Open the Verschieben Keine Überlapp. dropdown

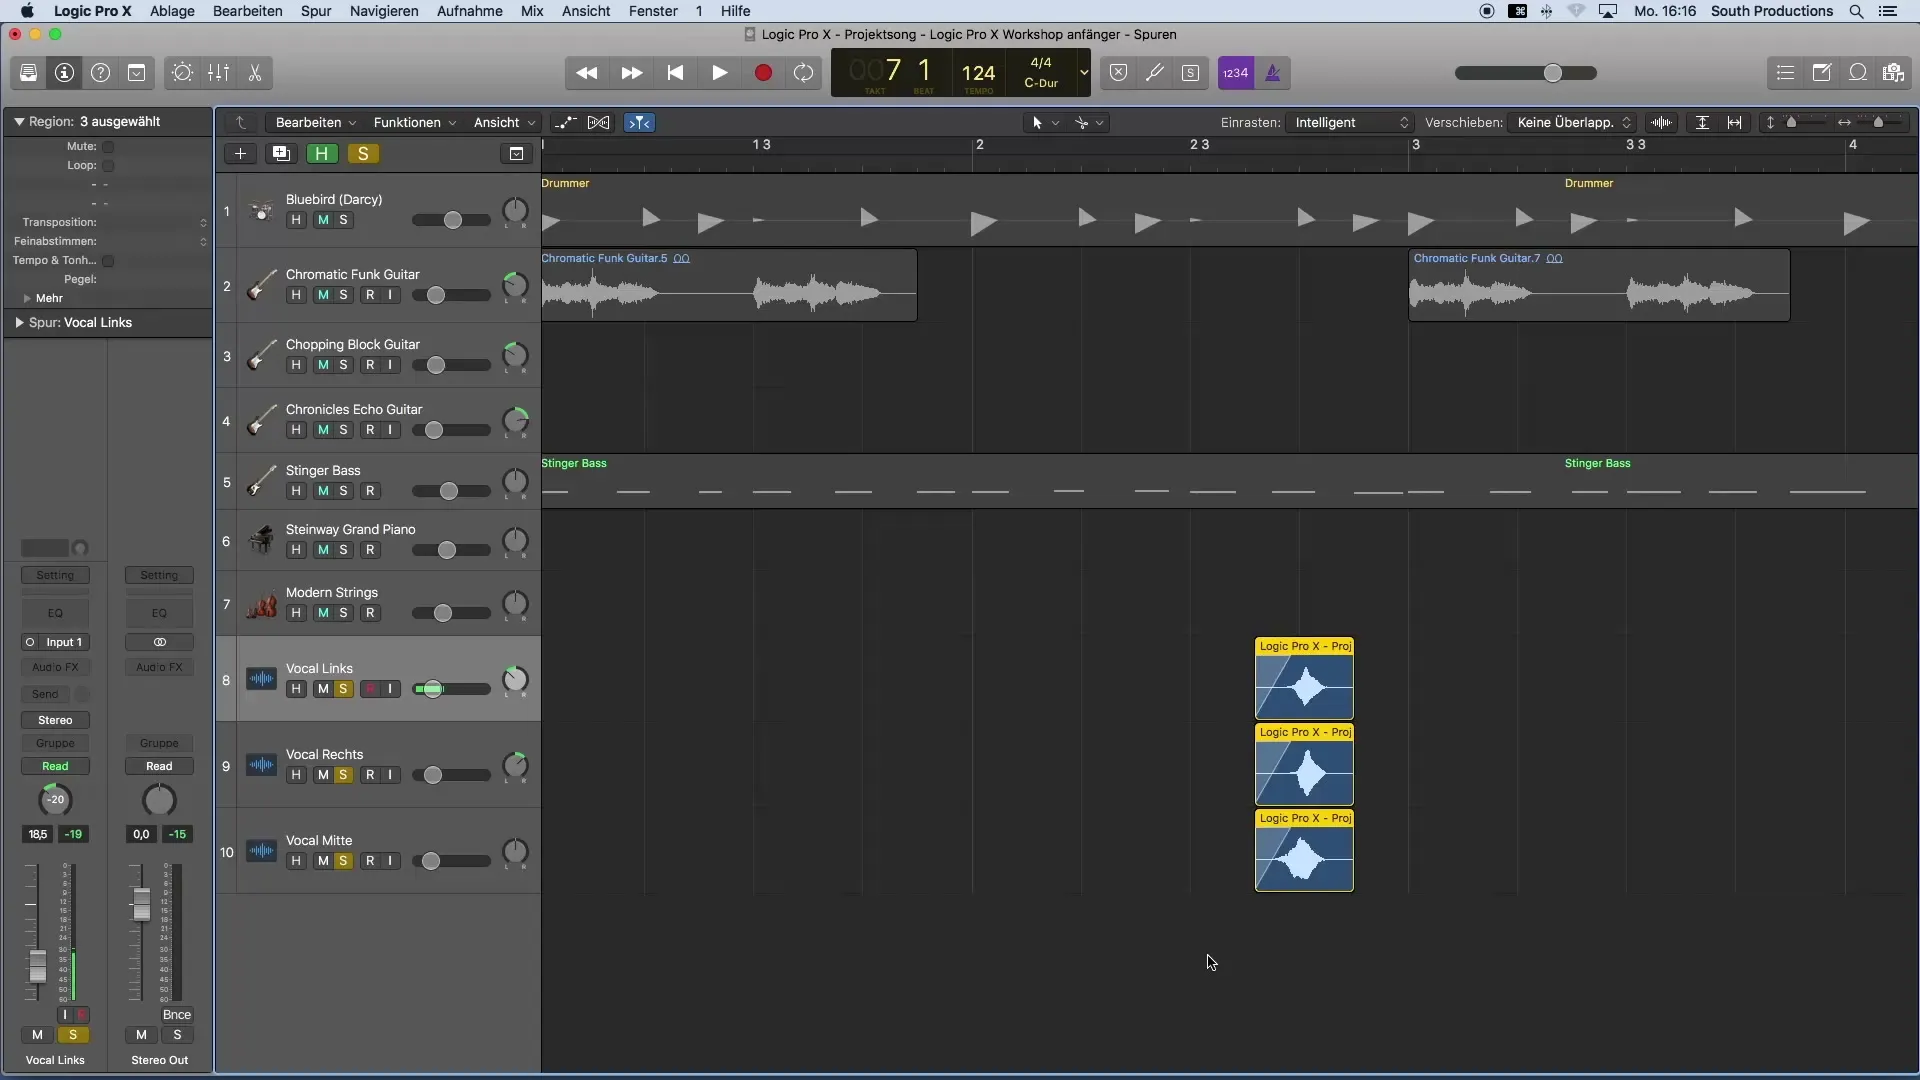(1573, 123)
